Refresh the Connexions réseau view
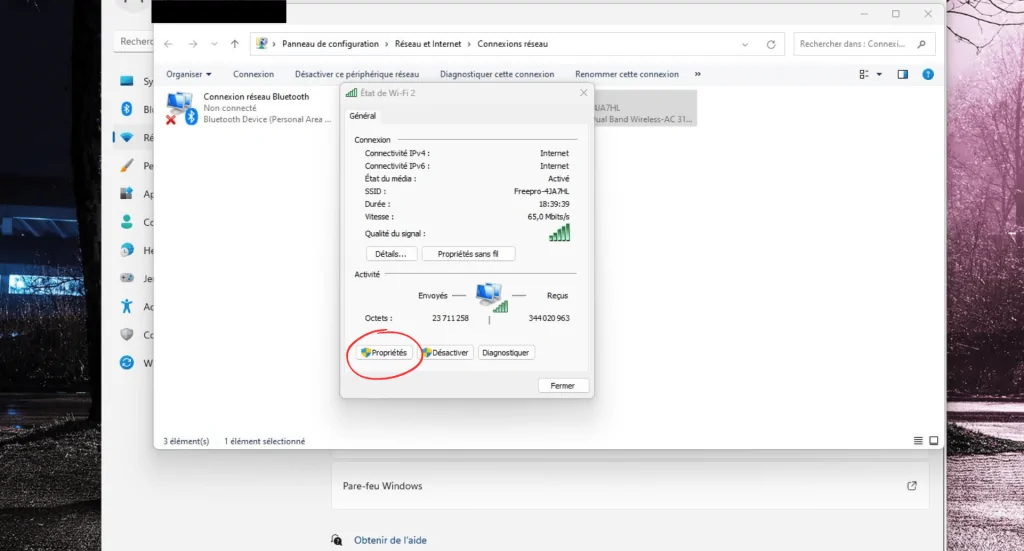This screenshot has width=1024, height=551. pos(771,44)
